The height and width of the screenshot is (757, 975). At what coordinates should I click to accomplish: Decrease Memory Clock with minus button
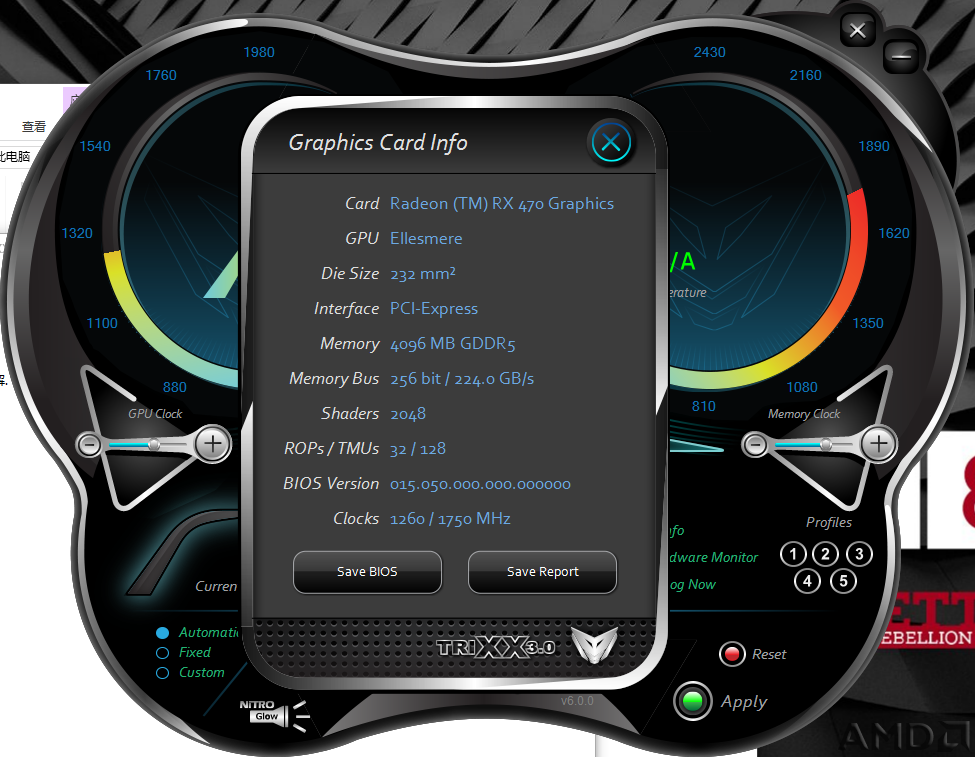[756, 445]
